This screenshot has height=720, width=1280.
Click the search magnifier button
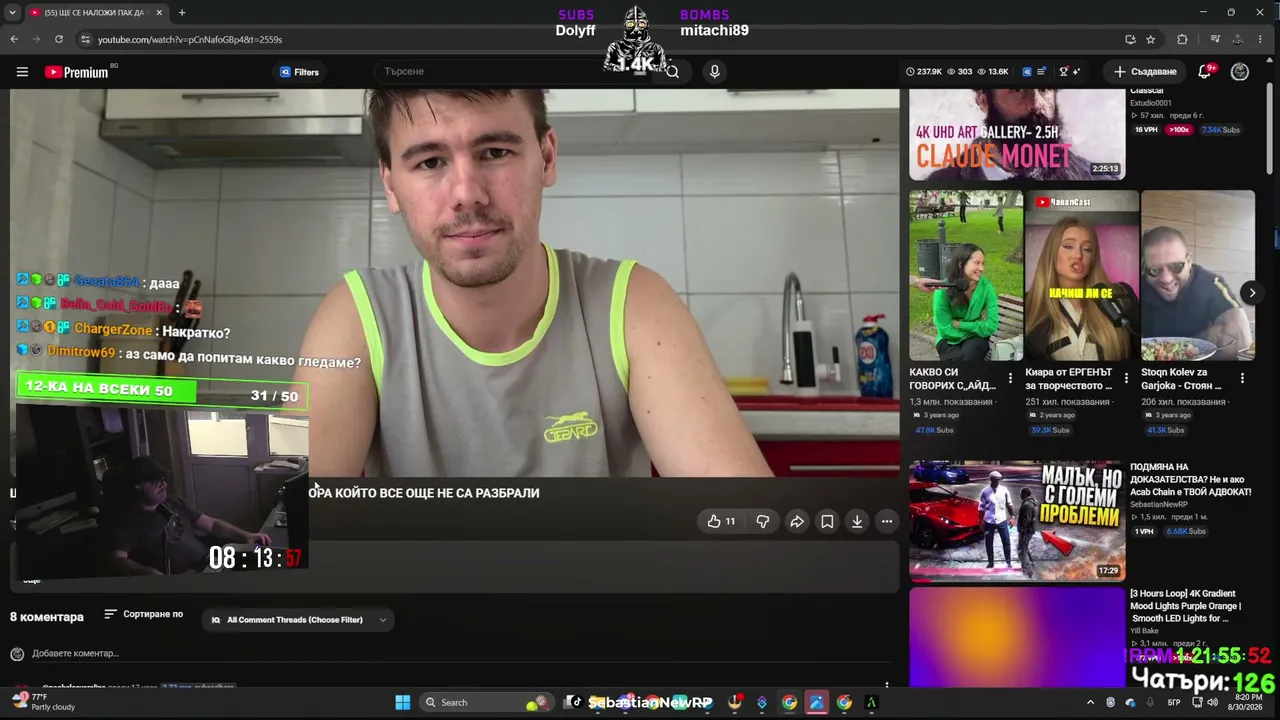coord(672,72)
